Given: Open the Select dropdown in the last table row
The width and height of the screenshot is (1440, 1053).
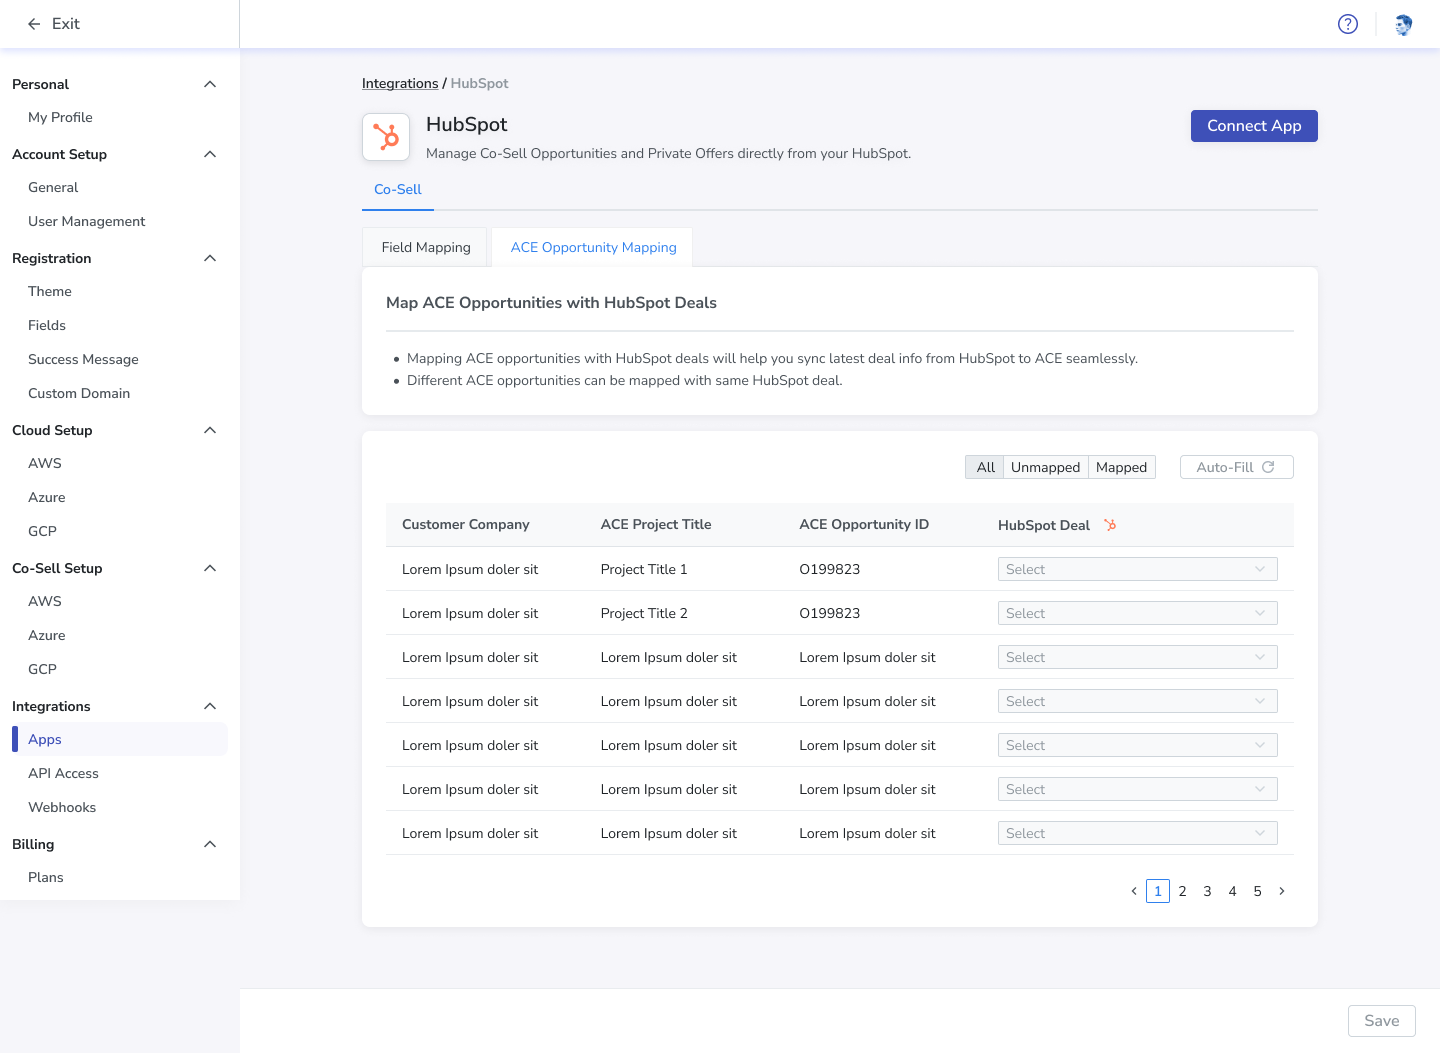Looking at the screenshot, I should point(1138,833).
